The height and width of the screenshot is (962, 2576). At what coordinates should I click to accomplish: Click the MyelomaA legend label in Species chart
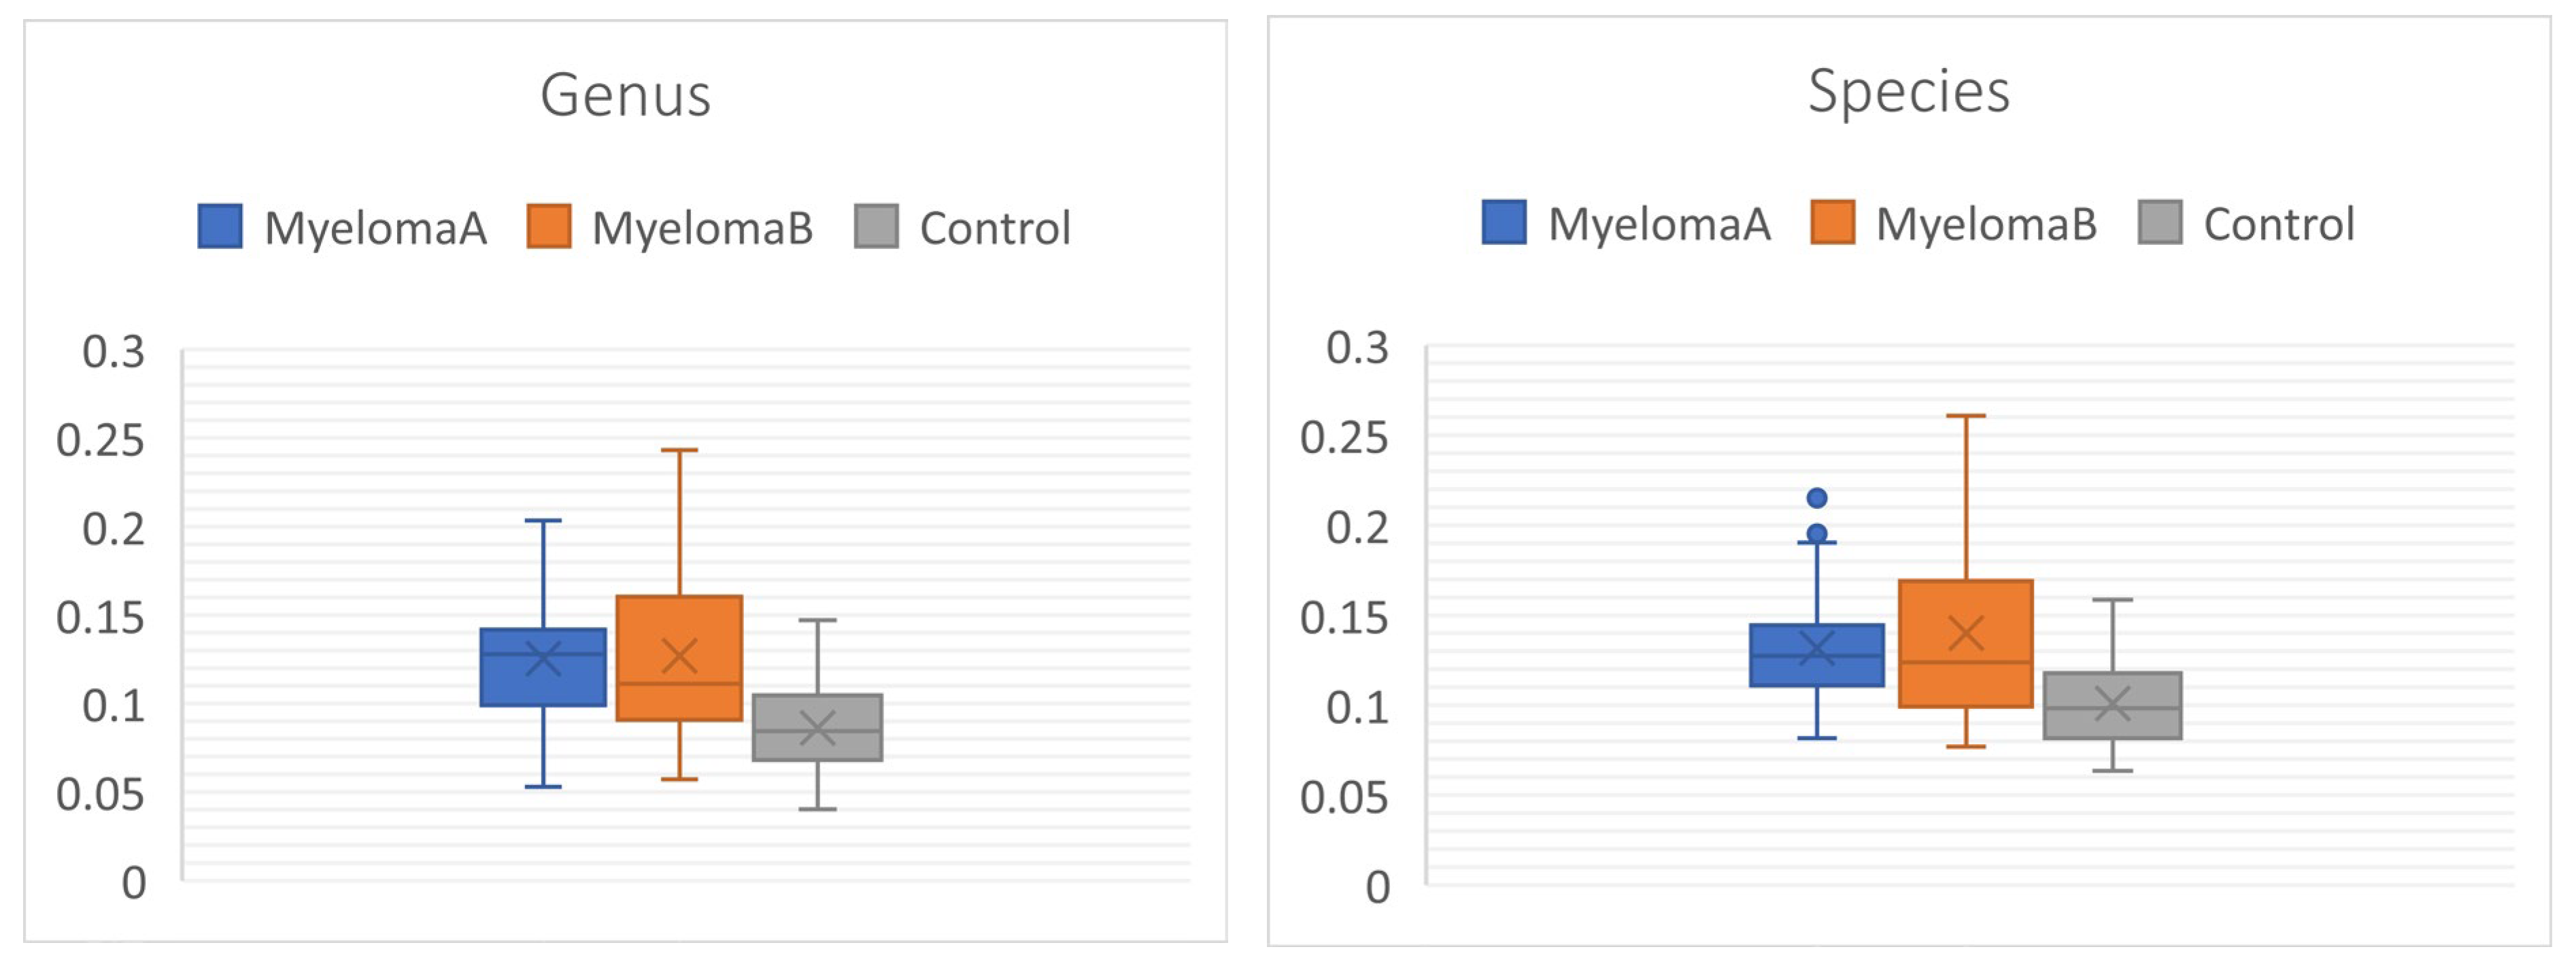1659,224
